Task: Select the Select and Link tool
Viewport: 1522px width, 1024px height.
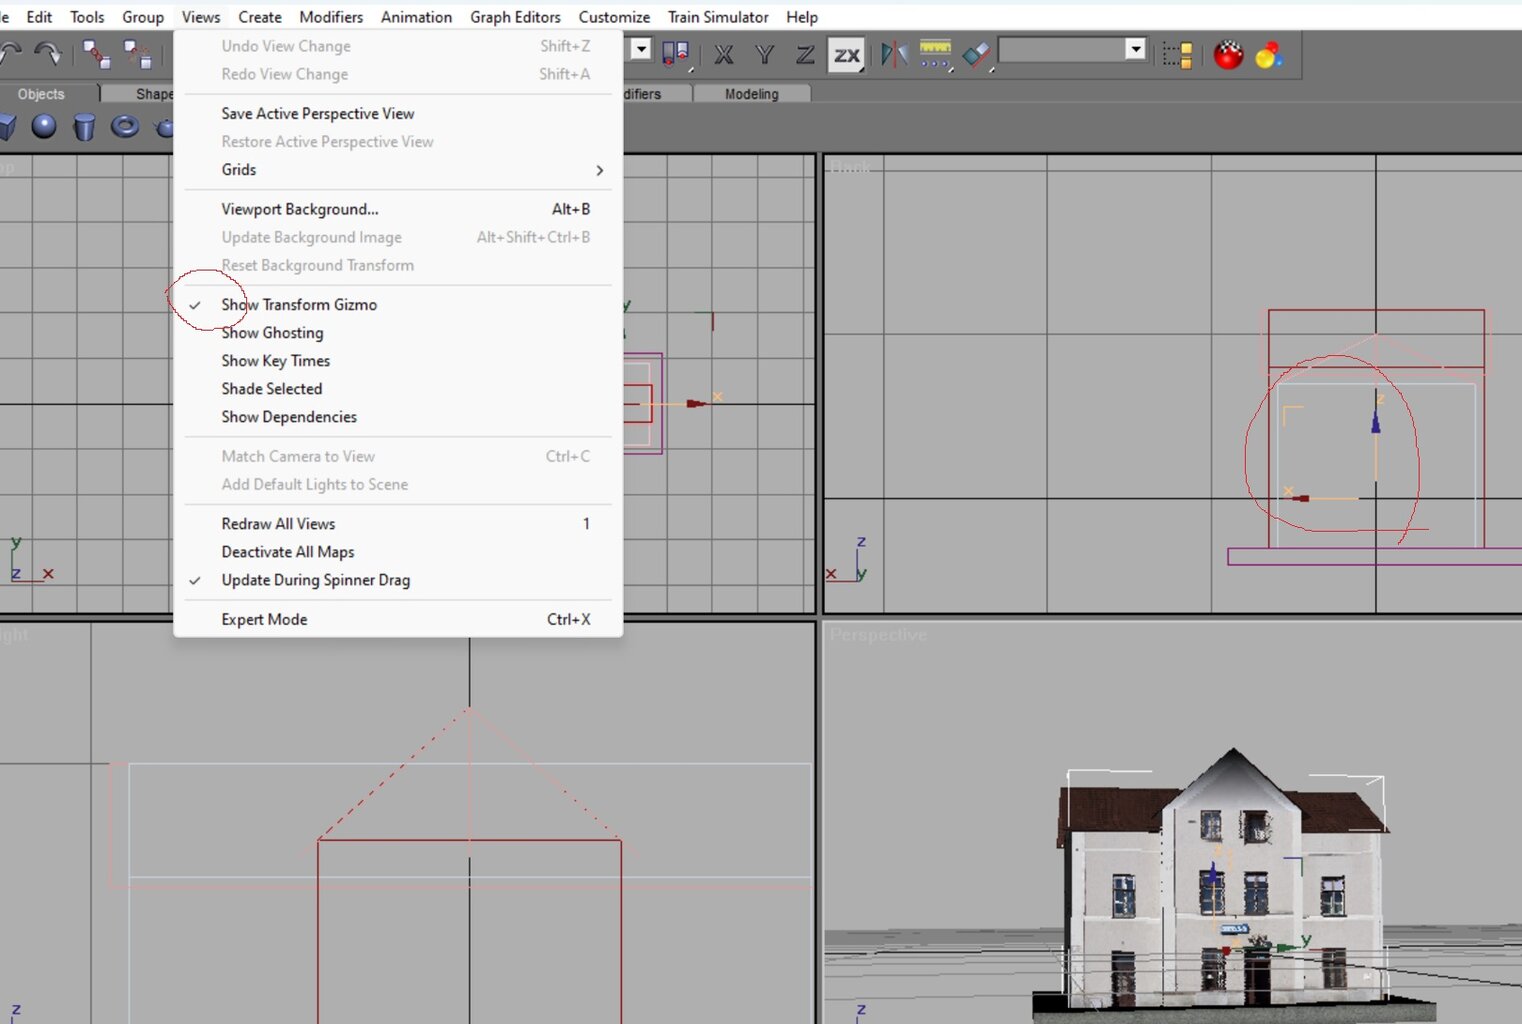Action: click(97, 54)
